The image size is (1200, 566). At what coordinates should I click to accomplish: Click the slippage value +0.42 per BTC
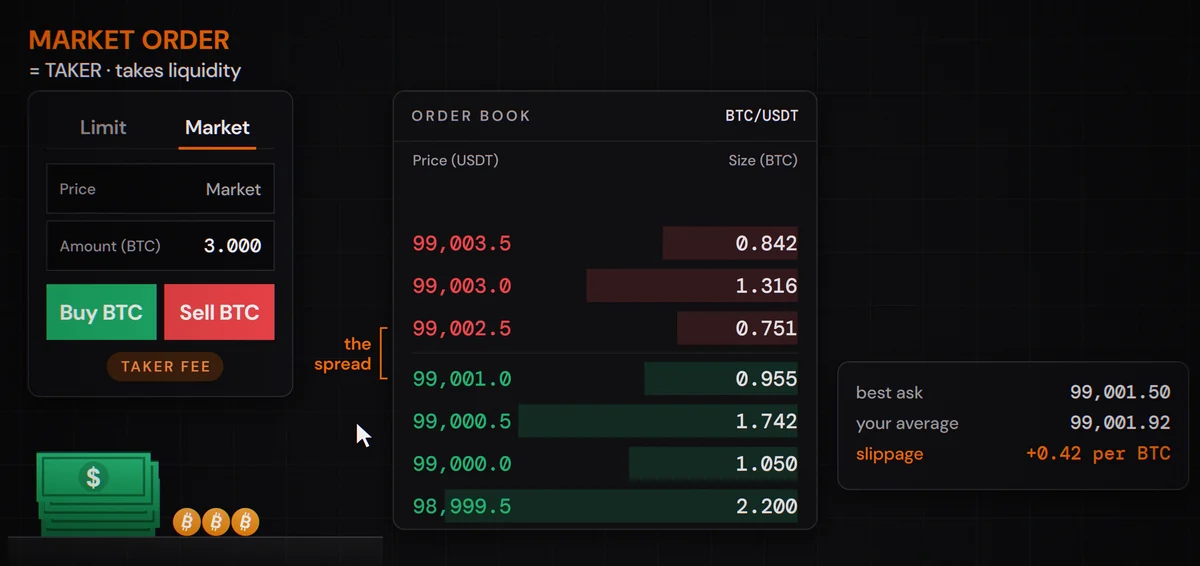click(x=1098, y=454)
